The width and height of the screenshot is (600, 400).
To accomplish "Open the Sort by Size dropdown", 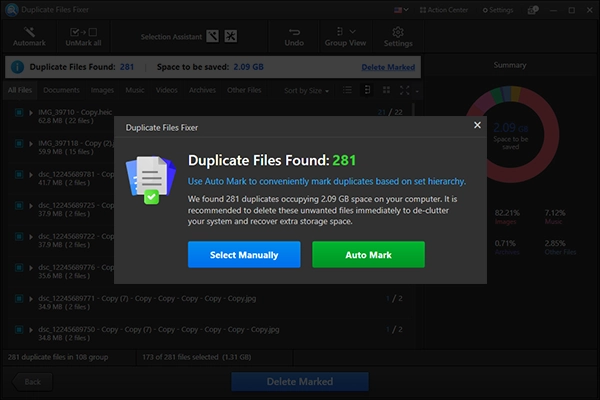I will click(306, 91).
